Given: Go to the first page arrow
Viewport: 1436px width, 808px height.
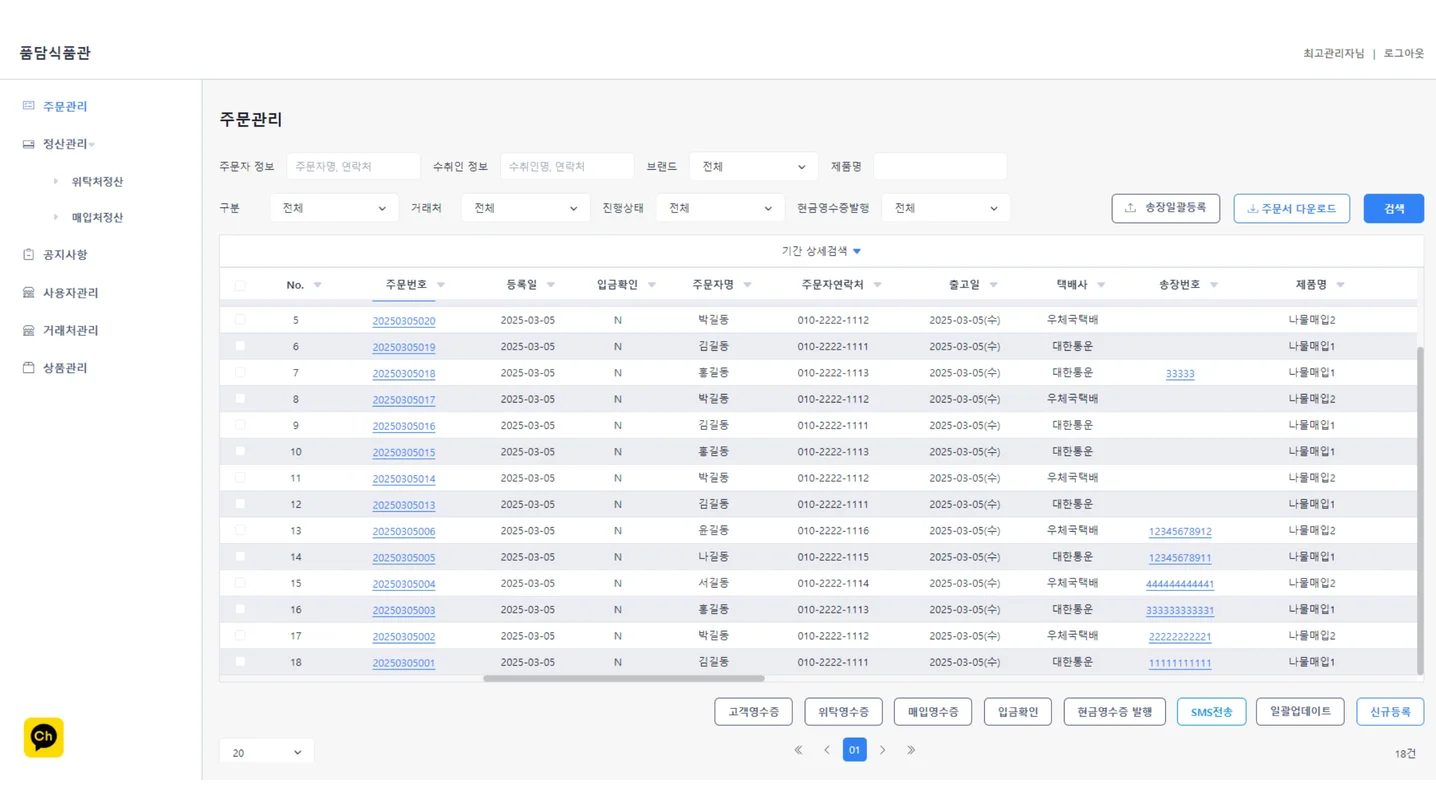Looking at the screenshot, I should click(798, 750).
